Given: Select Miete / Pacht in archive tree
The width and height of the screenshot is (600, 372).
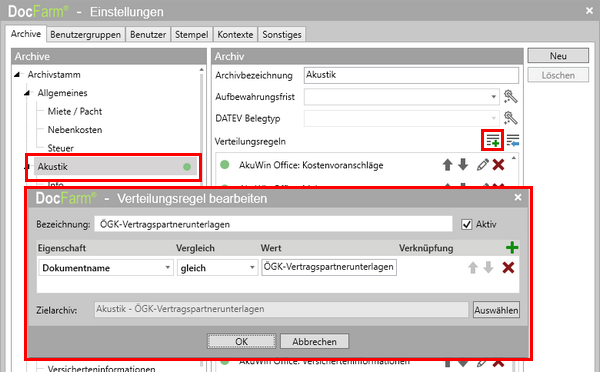Looking at the screenshot, I should (x=75, y=111).
